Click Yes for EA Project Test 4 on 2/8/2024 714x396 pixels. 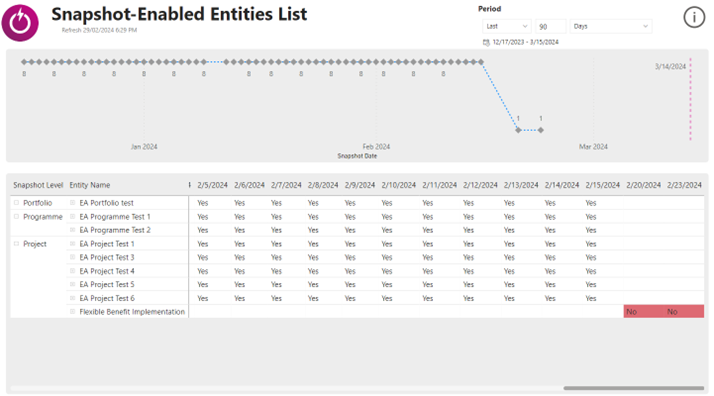[313, 271]
